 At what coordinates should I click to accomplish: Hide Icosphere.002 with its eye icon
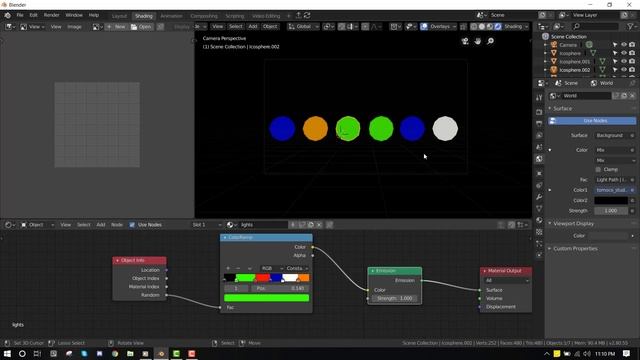coord(624,70)
